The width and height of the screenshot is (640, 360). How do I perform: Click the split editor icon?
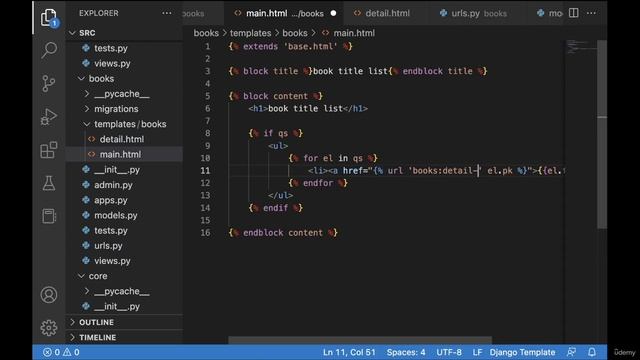[573, 13]
